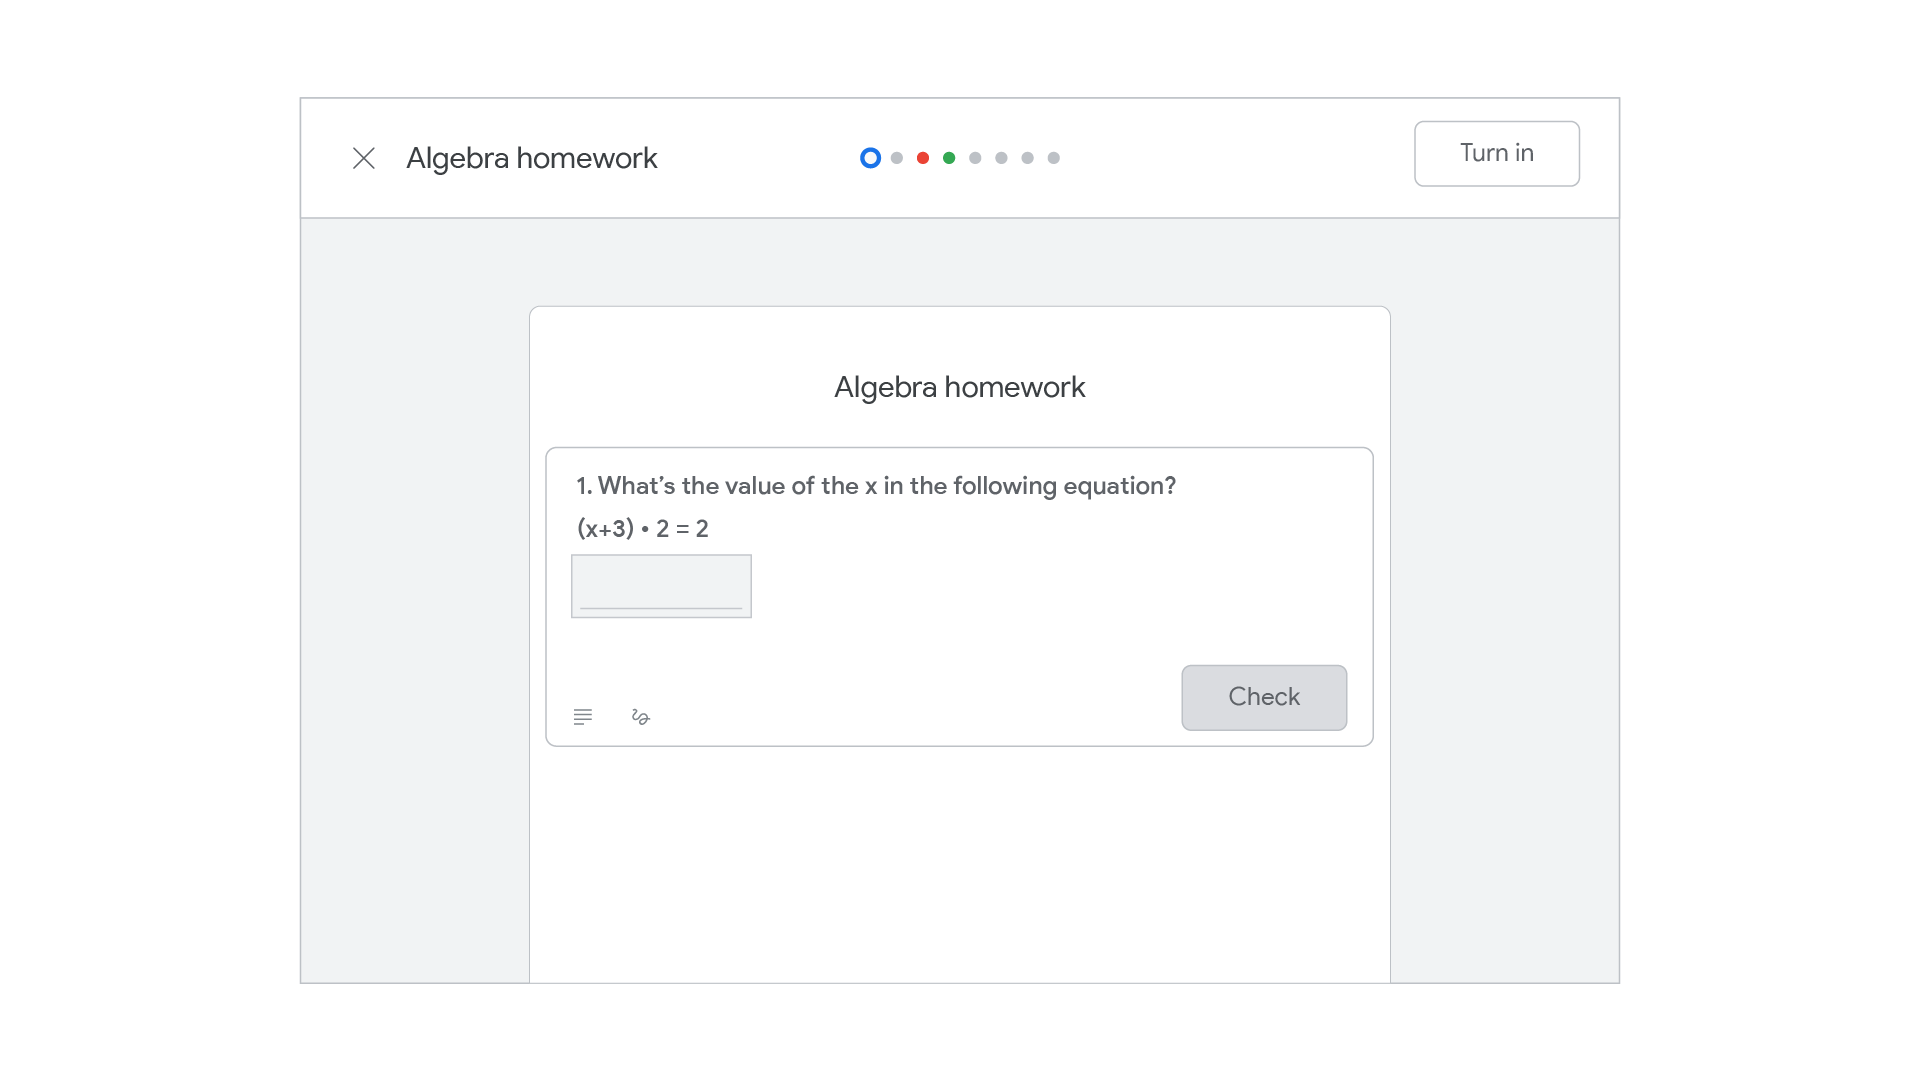The width and height of the screenshot is (1920, 1081).
Task: Expand question navigation via dots
Action: [x=960, y=158]
